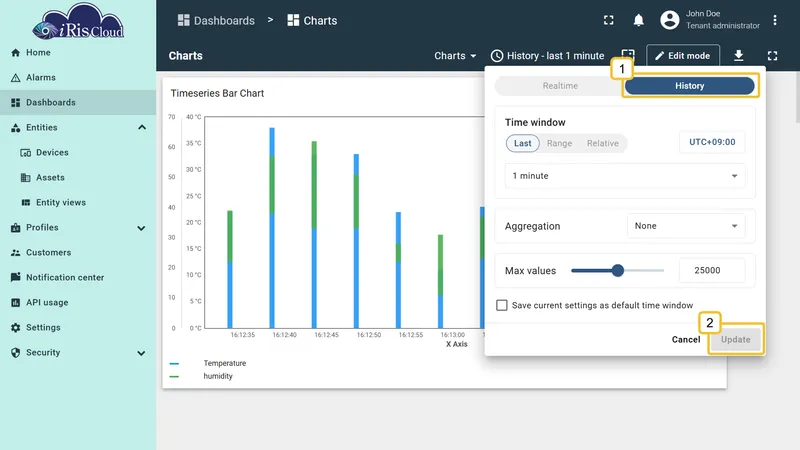Click the John Doe profile name
800x450 pixels.
pos(703,14)
